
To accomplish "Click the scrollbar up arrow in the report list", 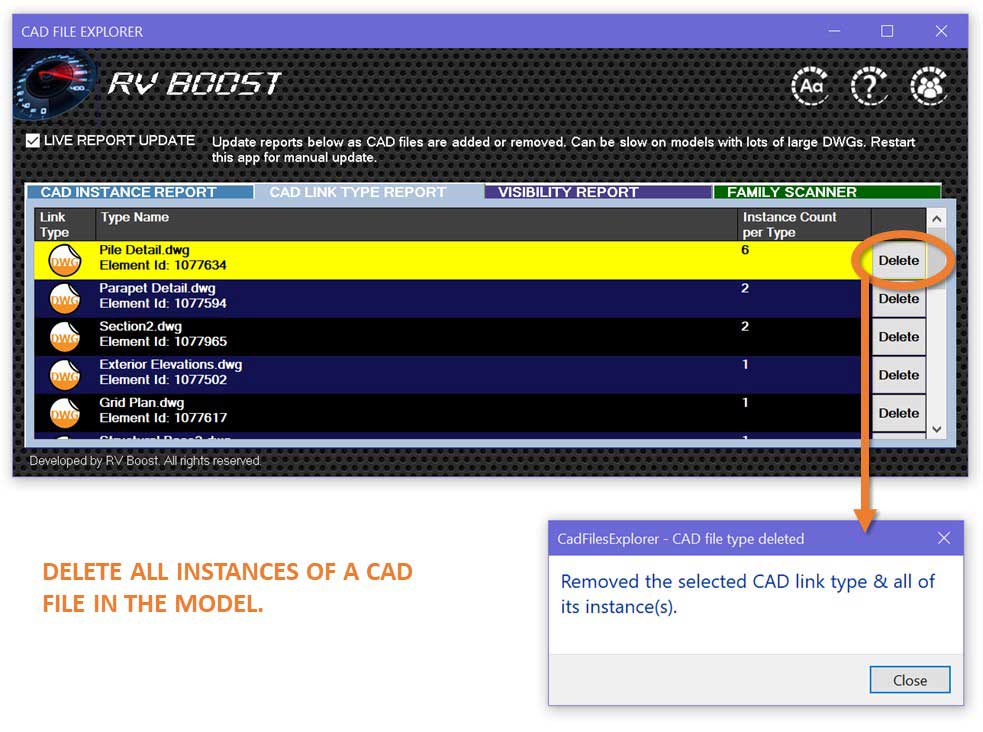I will [937, 219].
